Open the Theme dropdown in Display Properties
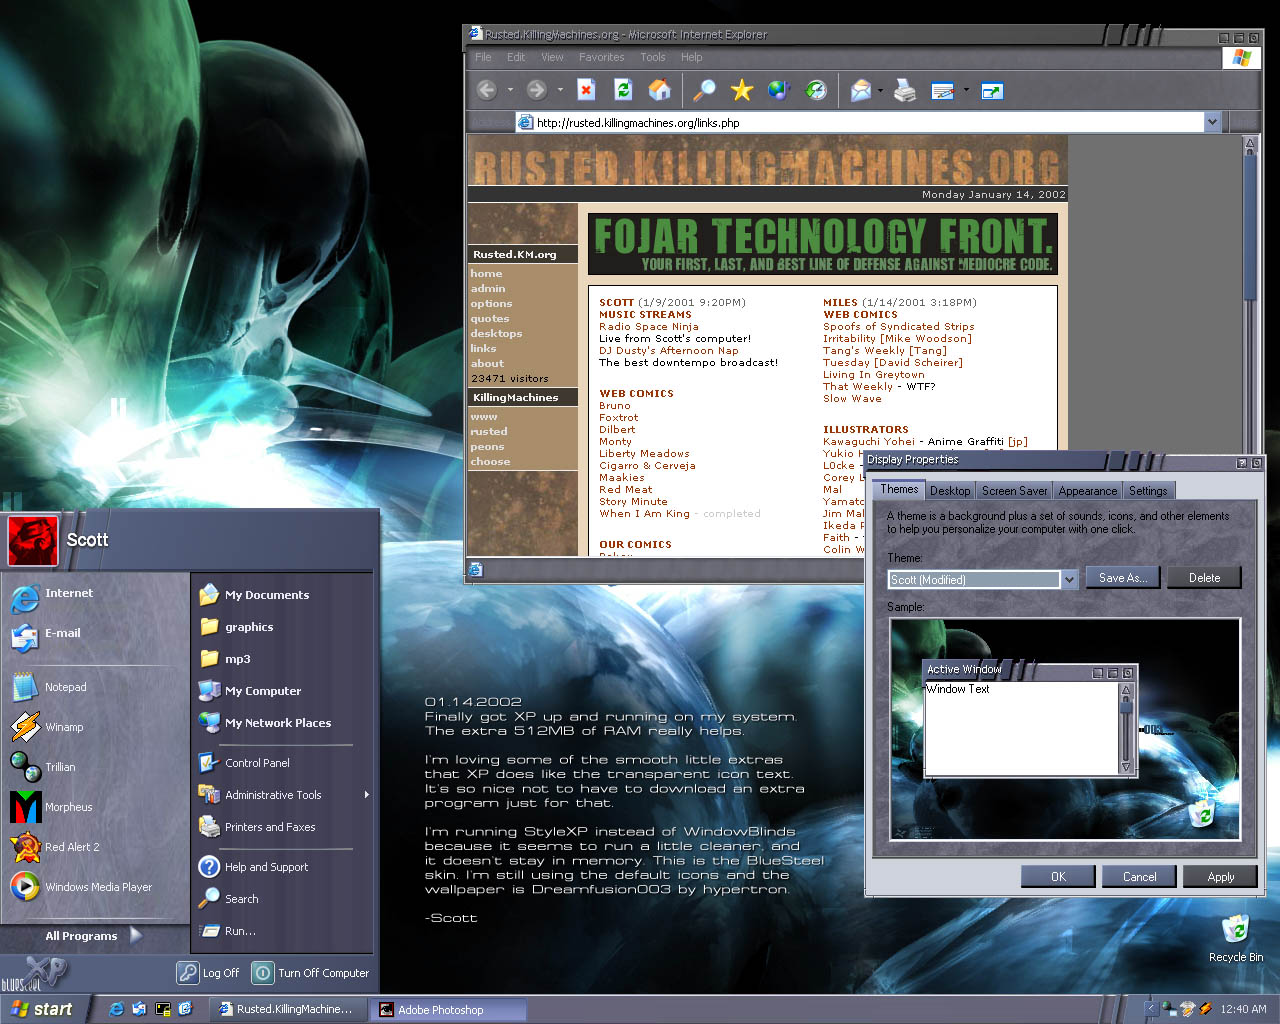This screenshot has height=1024, width=1280. [x=1069, y=579]
